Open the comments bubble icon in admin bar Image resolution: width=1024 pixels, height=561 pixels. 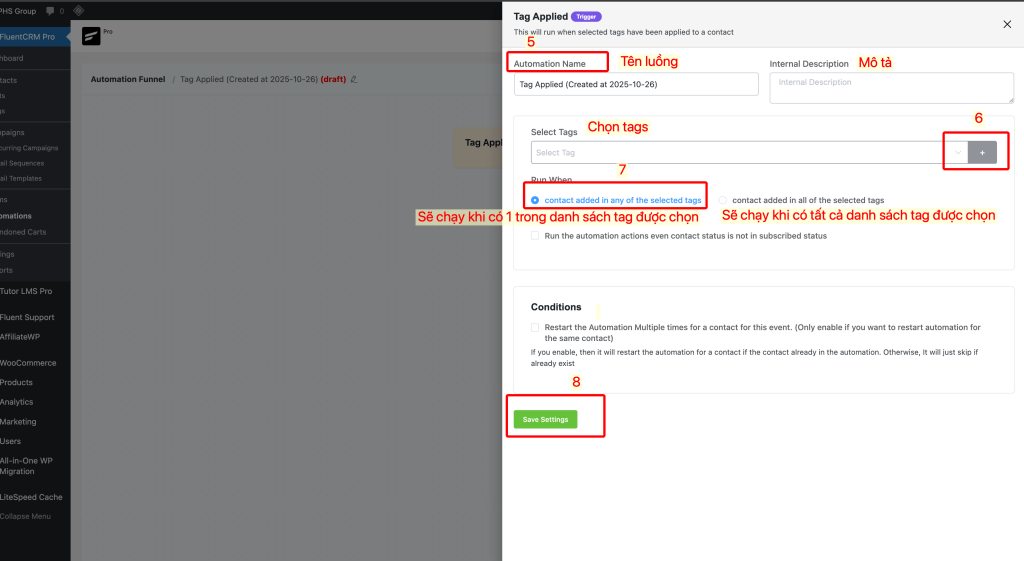(x=49, y=11)
